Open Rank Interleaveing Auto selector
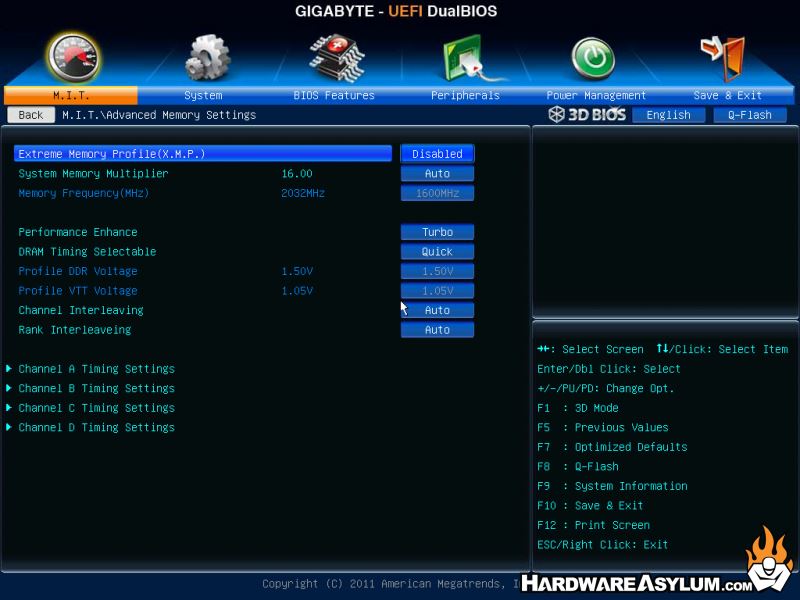Viewport: 800px width, 600px height. (437, 330)
